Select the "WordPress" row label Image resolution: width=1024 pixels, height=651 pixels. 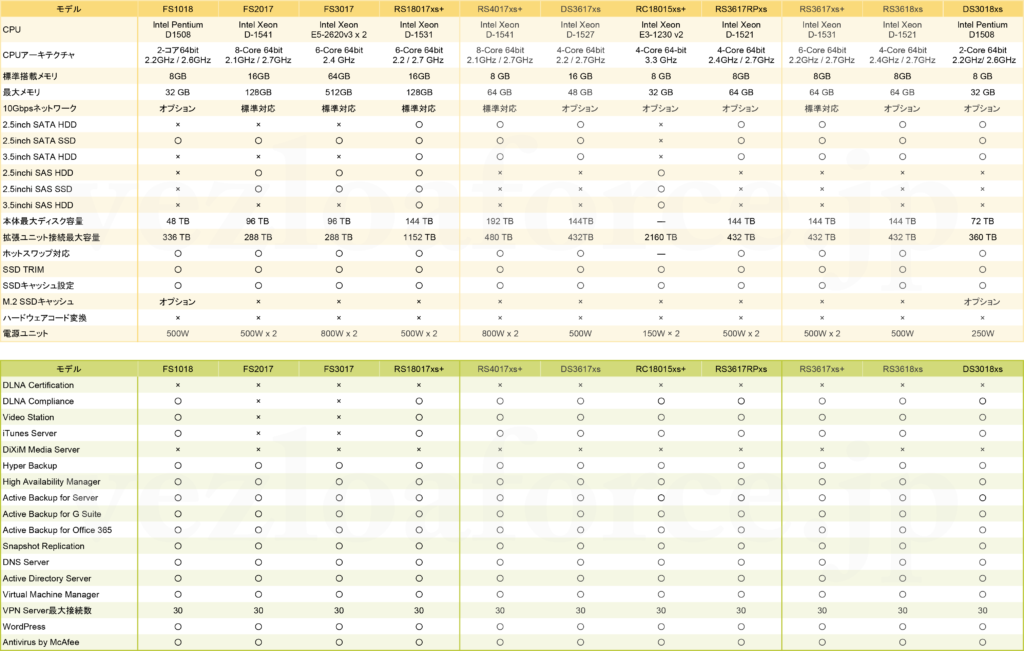click(24, 627)
